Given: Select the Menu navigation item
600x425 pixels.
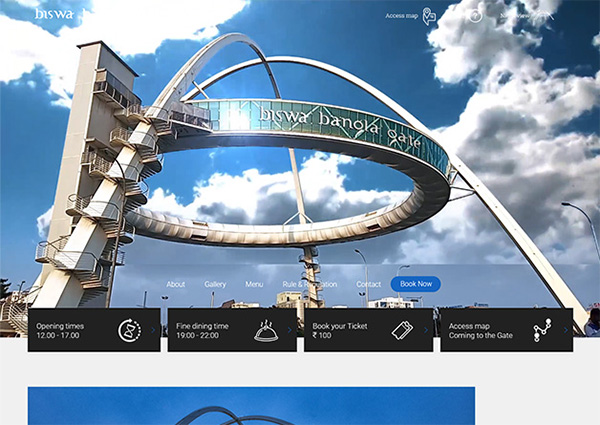Looking at the screenshot, I should (254, 284).
